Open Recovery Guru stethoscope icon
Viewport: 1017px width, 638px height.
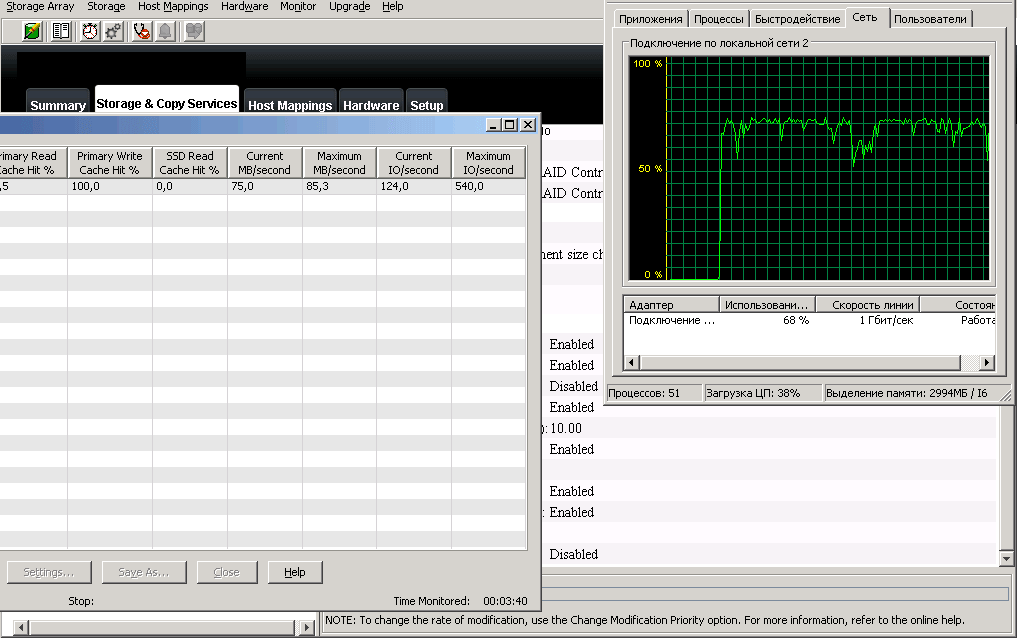point(142,31)
